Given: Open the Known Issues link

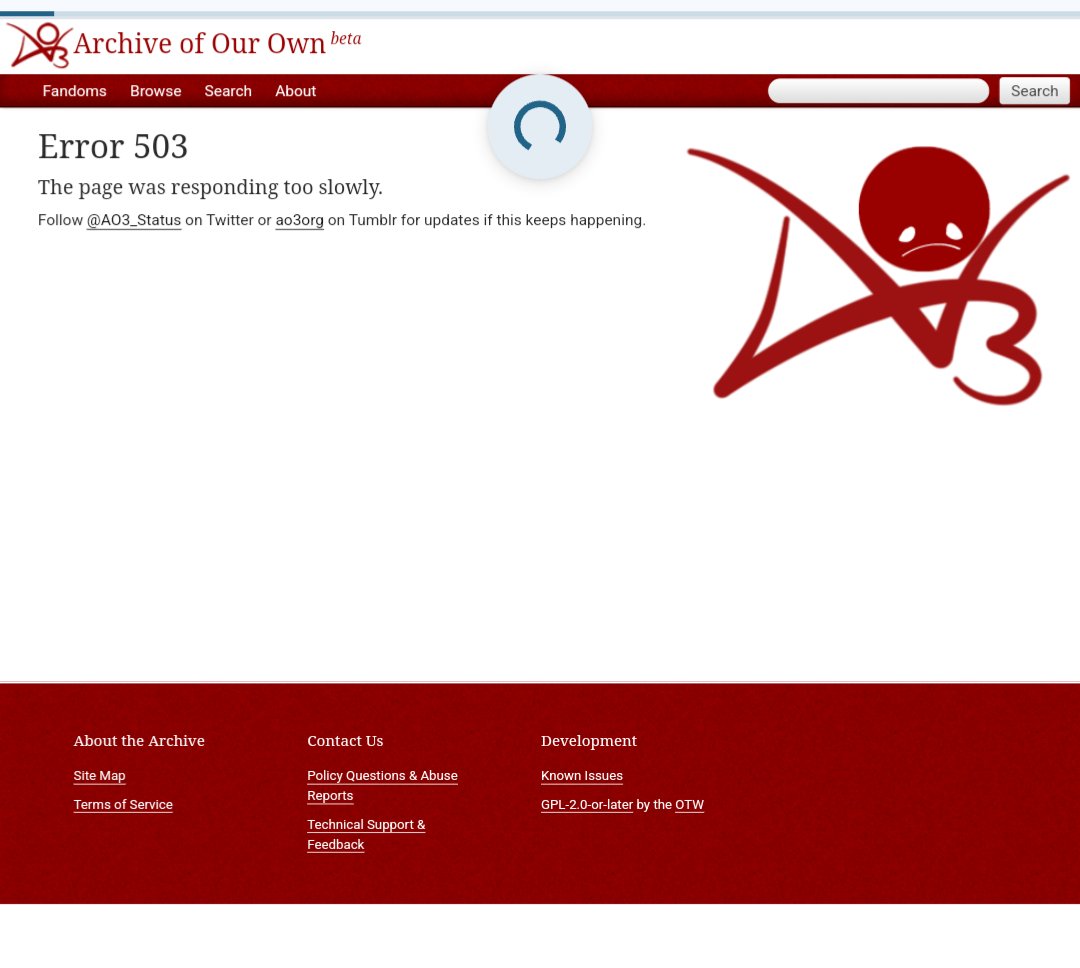Looking at the screenshot, I should (x=581, y=776).
